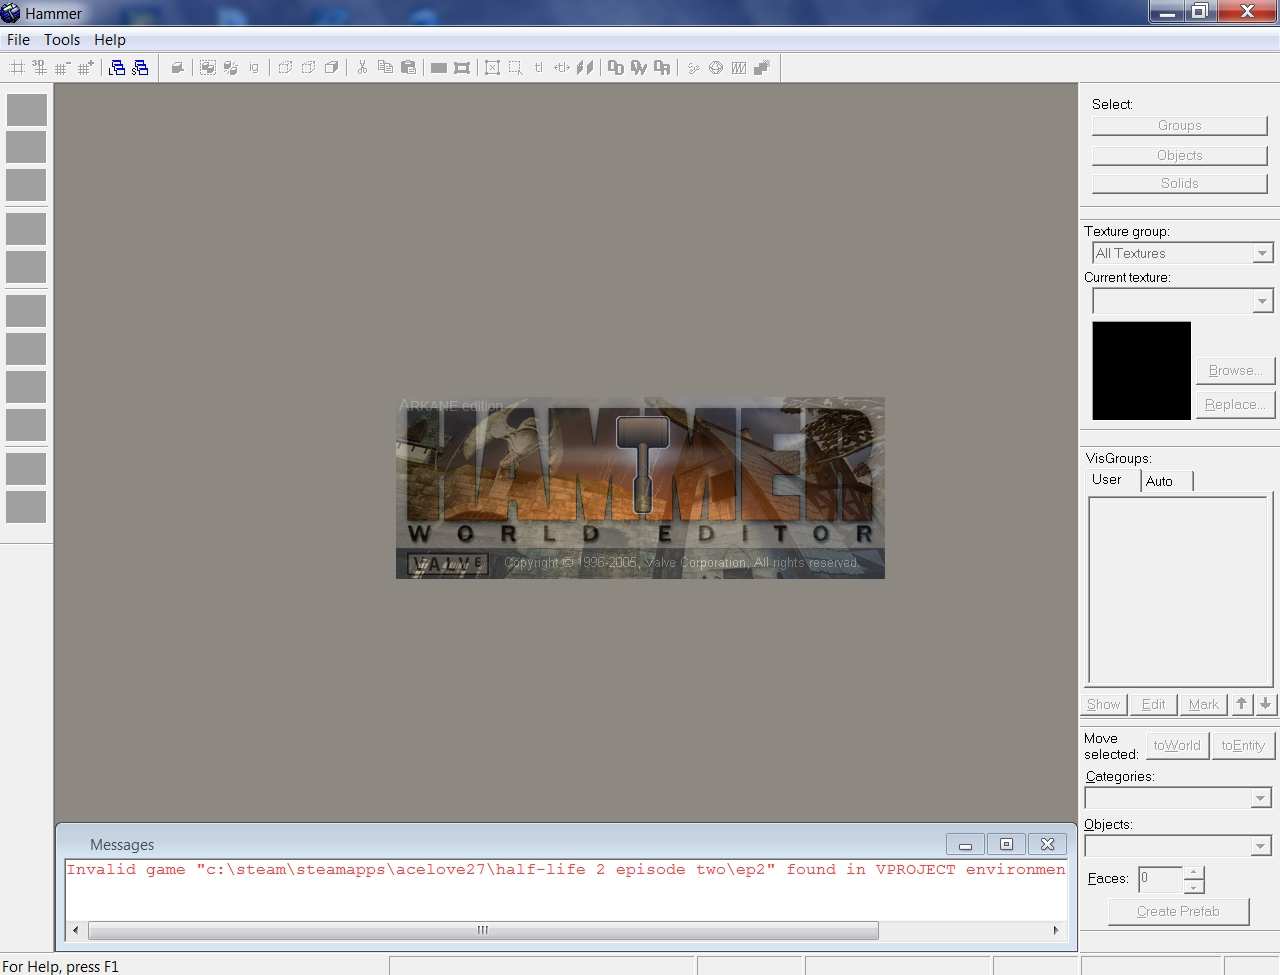
Task: Toggle the ignore groups 'ig' icon
Action: coord(254,68)
